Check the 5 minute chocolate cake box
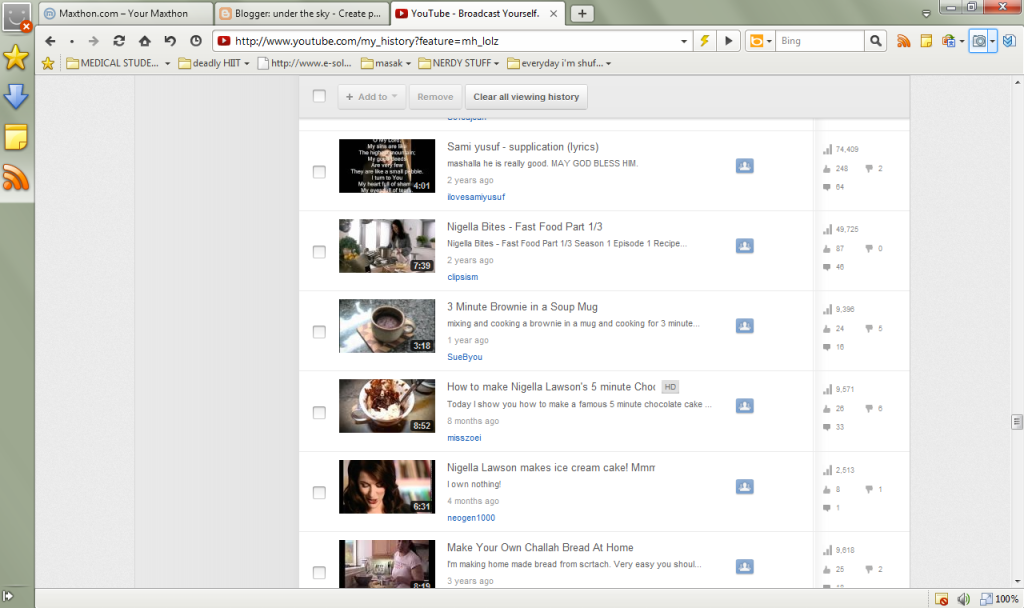The image size is (1024, 608). [319, 413]
